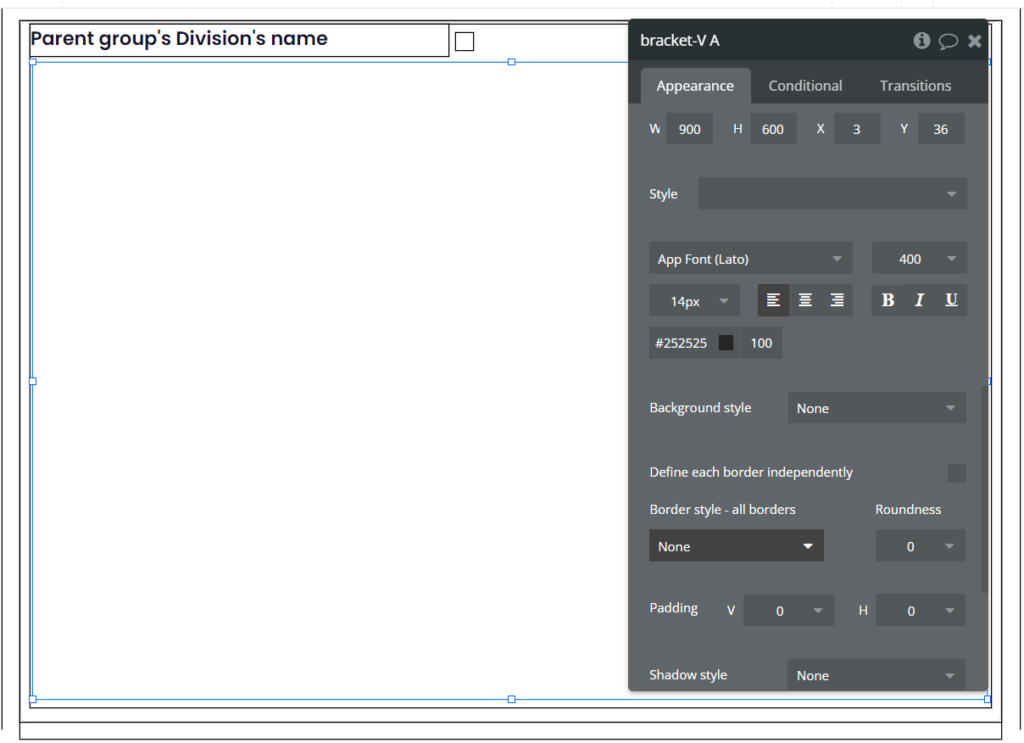Switch to the Transitions tab

click(x=915, y=86)
